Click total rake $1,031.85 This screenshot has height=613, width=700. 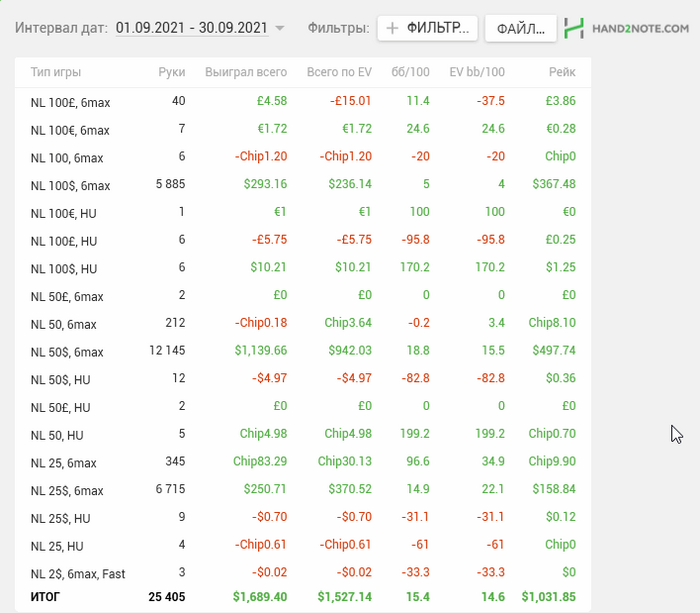[x=549, y=597]
